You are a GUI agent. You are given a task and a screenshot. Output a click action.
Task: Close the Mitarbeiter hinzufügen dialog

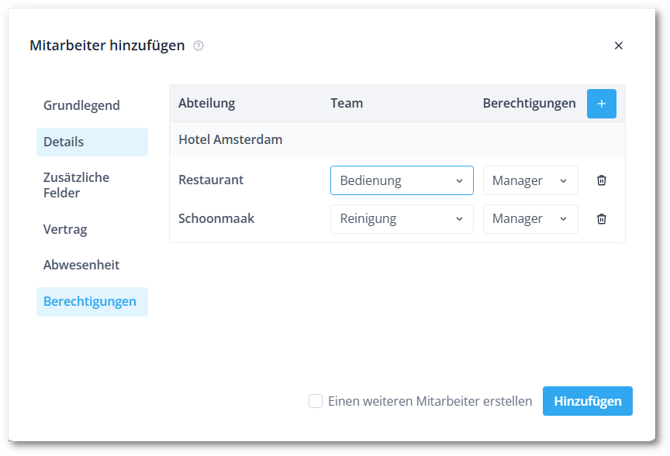[x=618, y=46]
